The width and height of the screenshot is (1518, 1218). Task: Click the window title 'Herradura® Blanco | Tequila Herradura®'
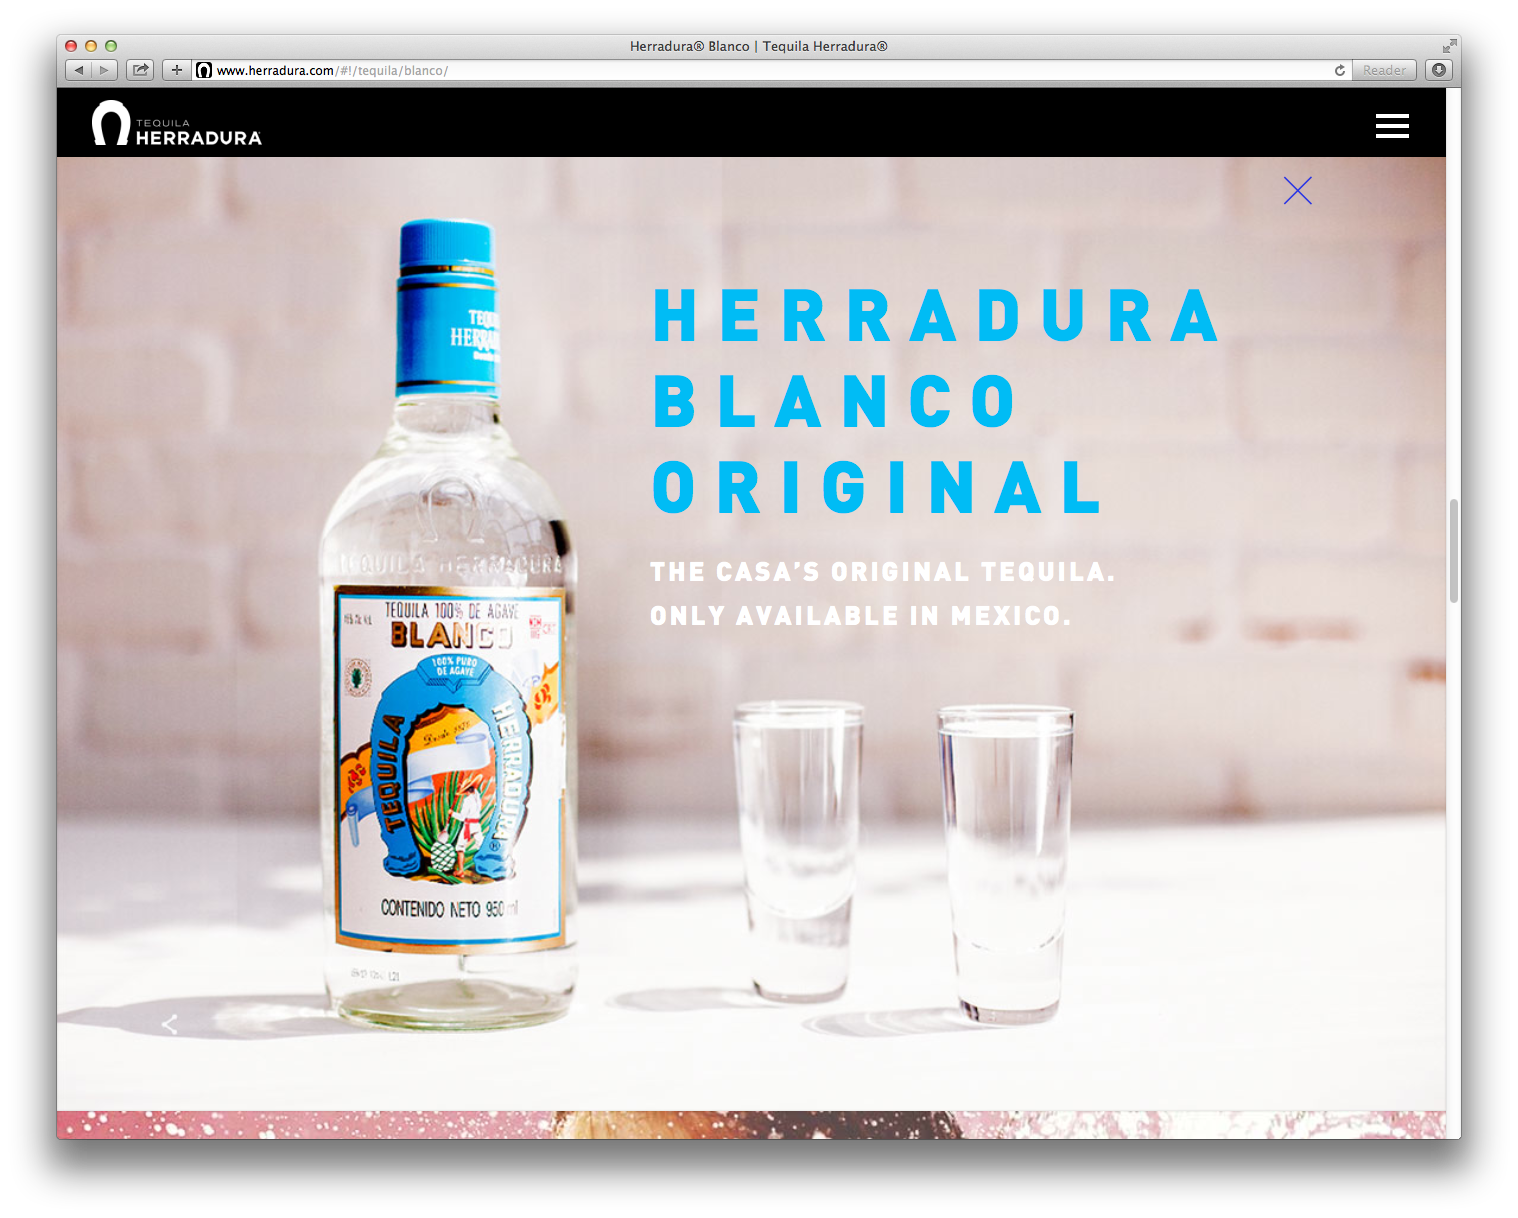(759, 46)
